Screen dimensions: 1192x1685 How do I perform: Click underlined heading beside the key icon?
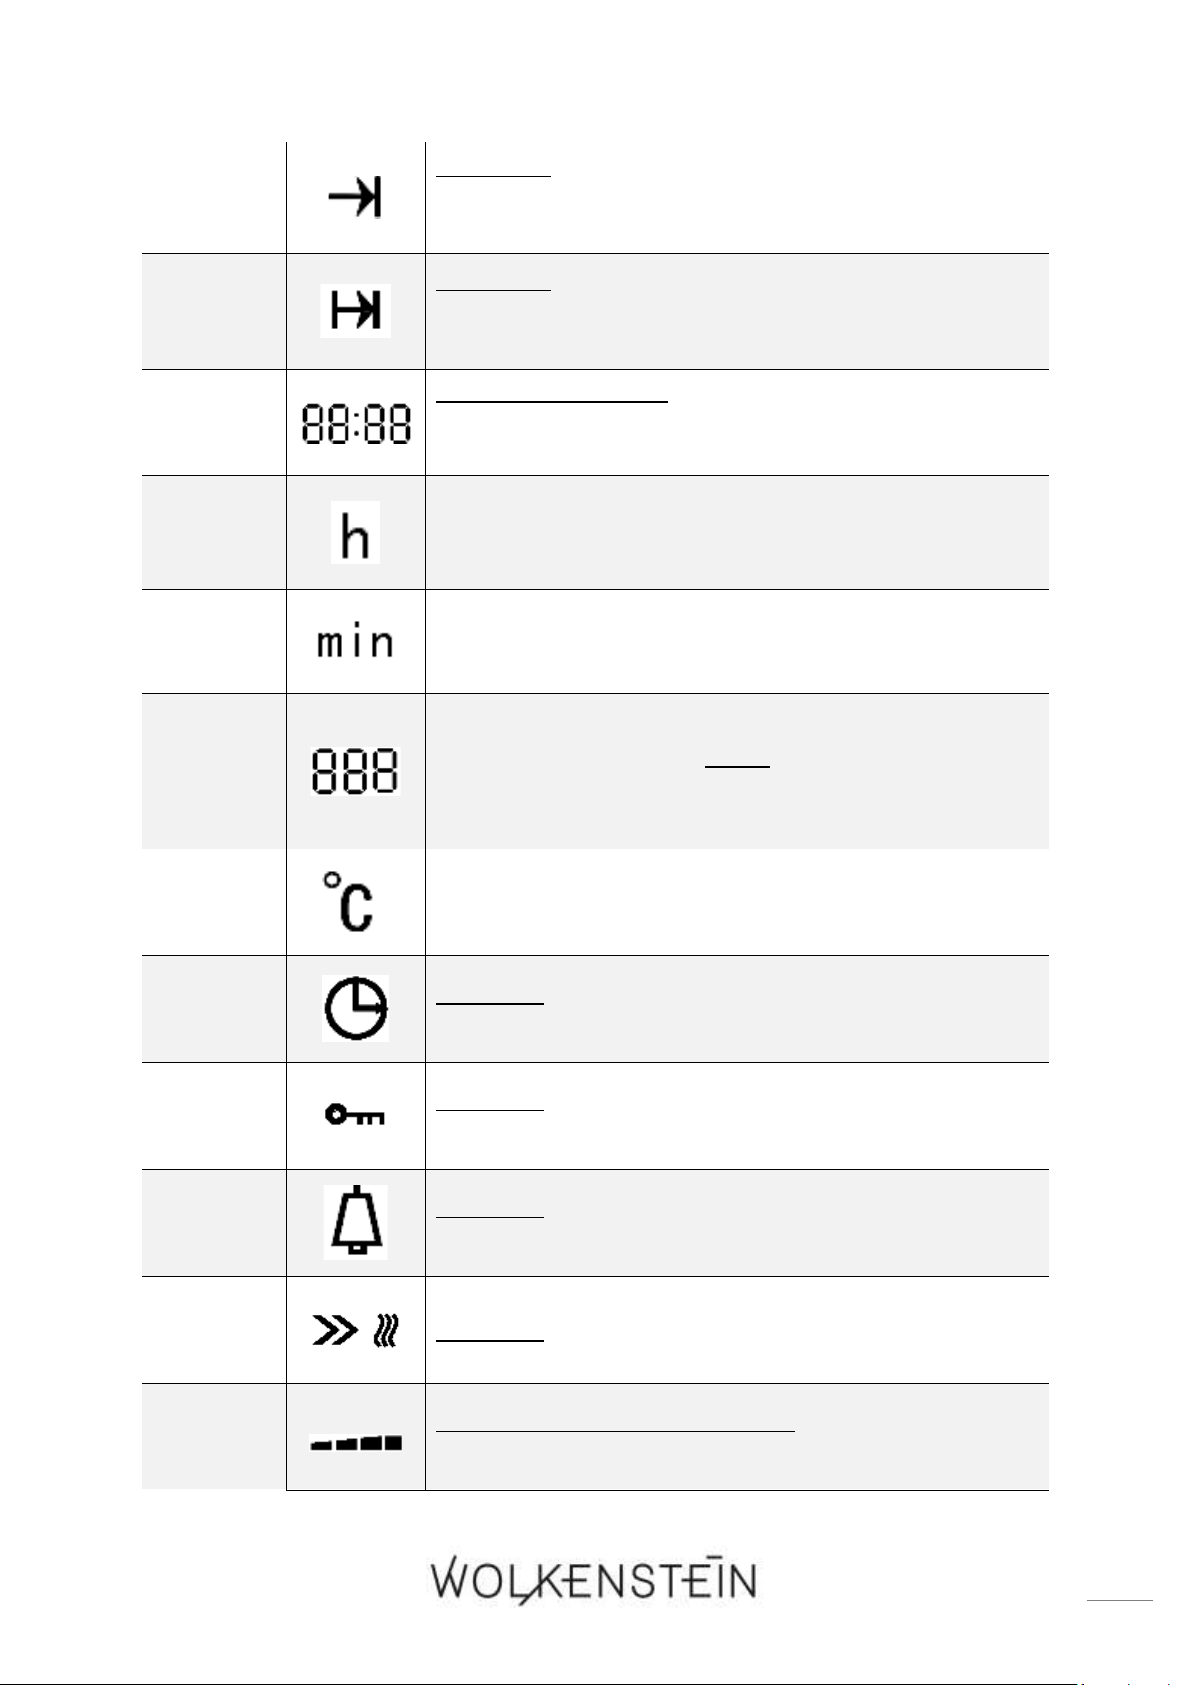(x=490, y=1110)
